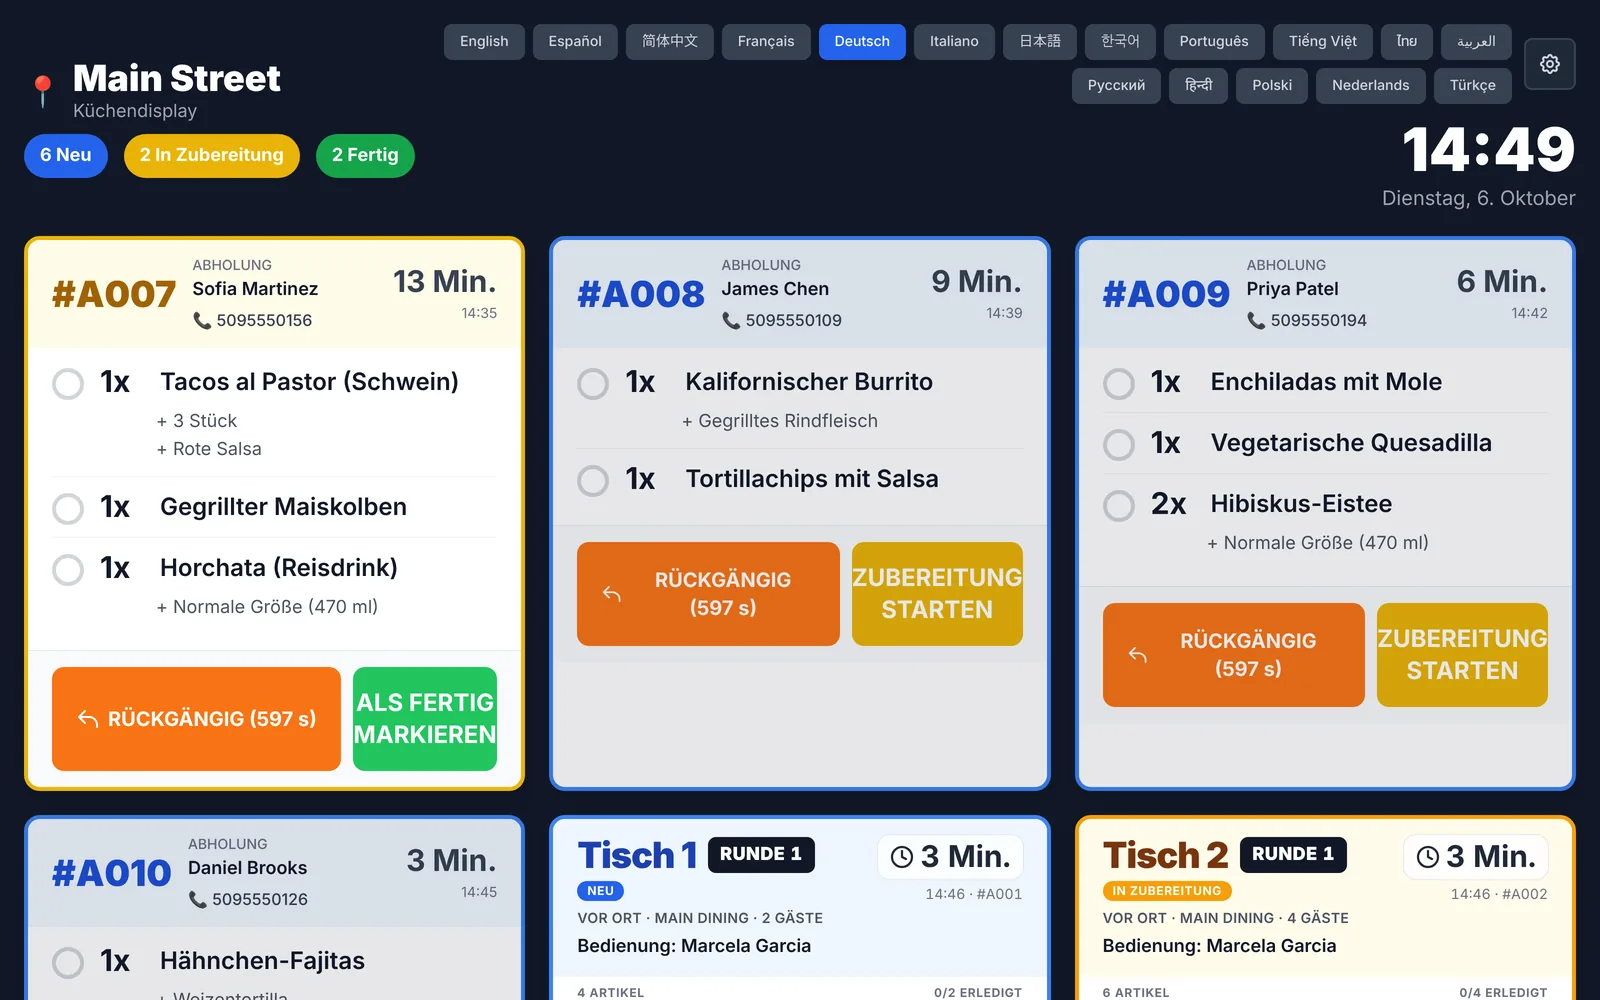Check off Gegrillter Maiskolben item
Image resolution: width=1600 pixels, height=1000 pixels.
click(68, 508)
